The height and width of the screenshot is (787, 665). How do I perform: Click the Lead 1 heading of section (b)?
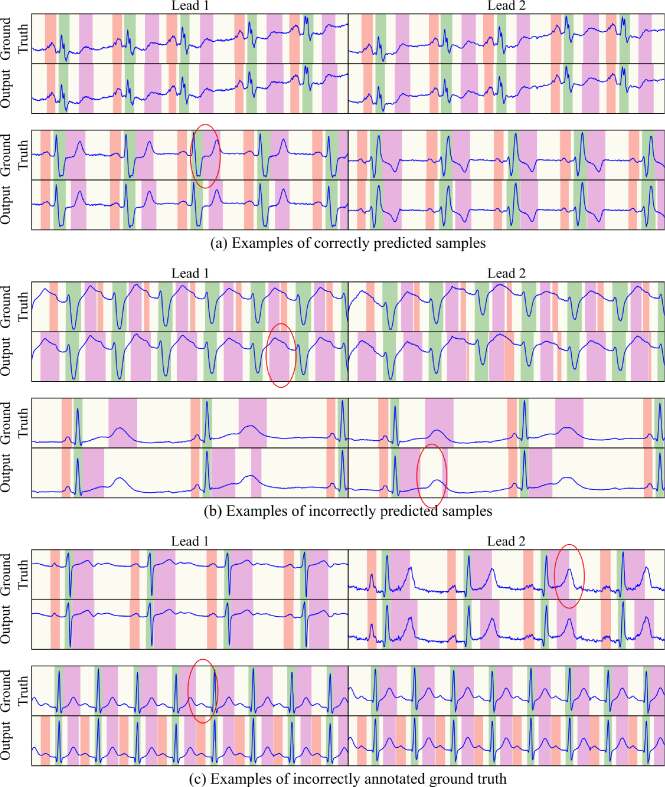pyautogui.click(x=190, y=274)
